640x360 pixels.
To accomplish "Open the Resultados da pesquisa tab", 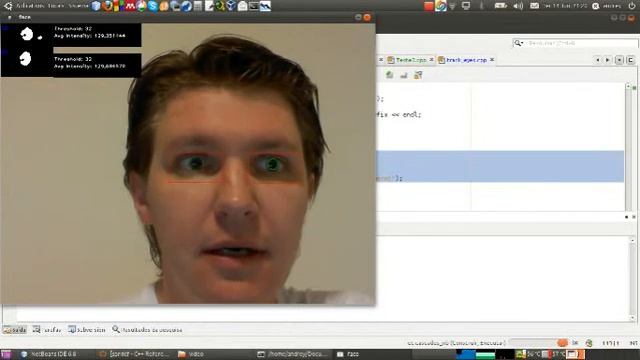I will 147,329.
